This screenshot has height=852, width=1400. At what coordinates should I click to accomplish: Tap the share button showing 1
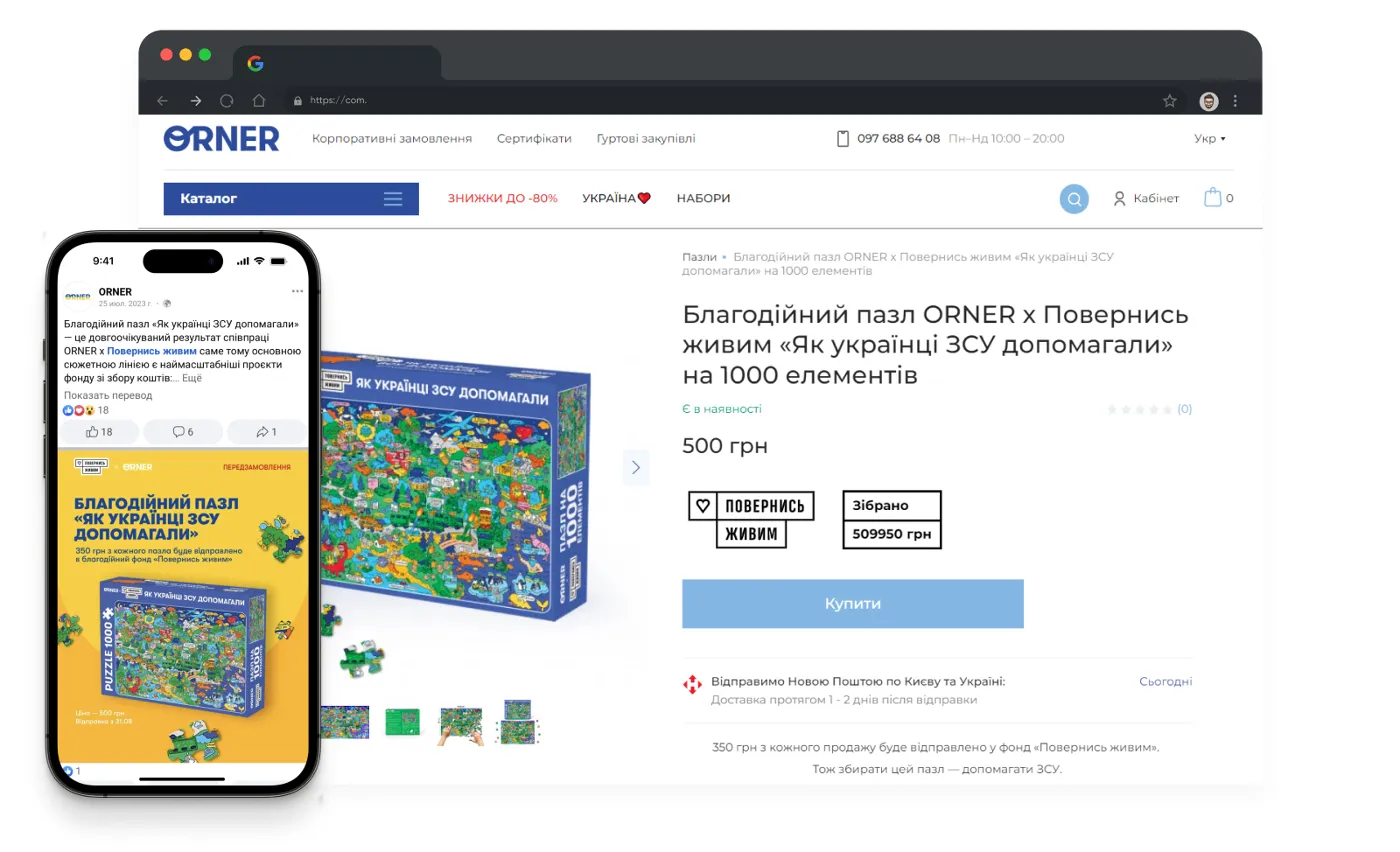pos(266,432)
